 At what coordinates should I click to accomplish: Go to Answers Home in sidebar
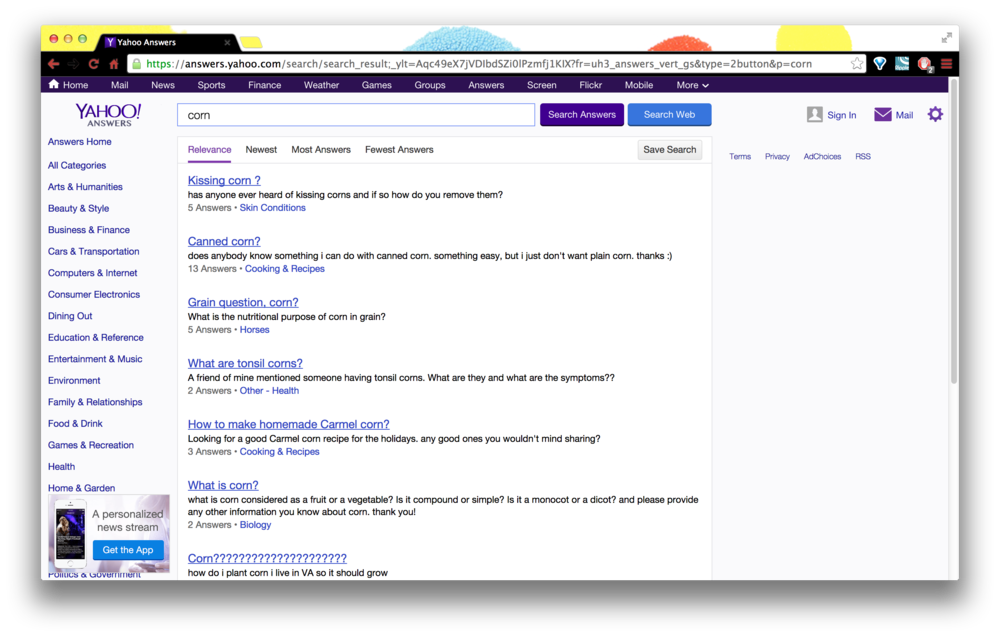point(80,142)
